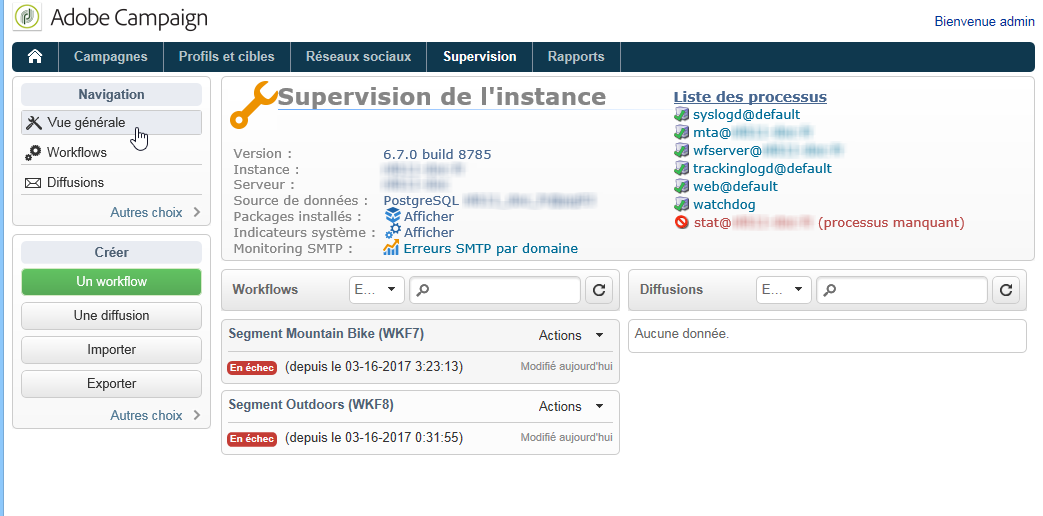
Task: Refresh the Workflows list
Action: 599,290
